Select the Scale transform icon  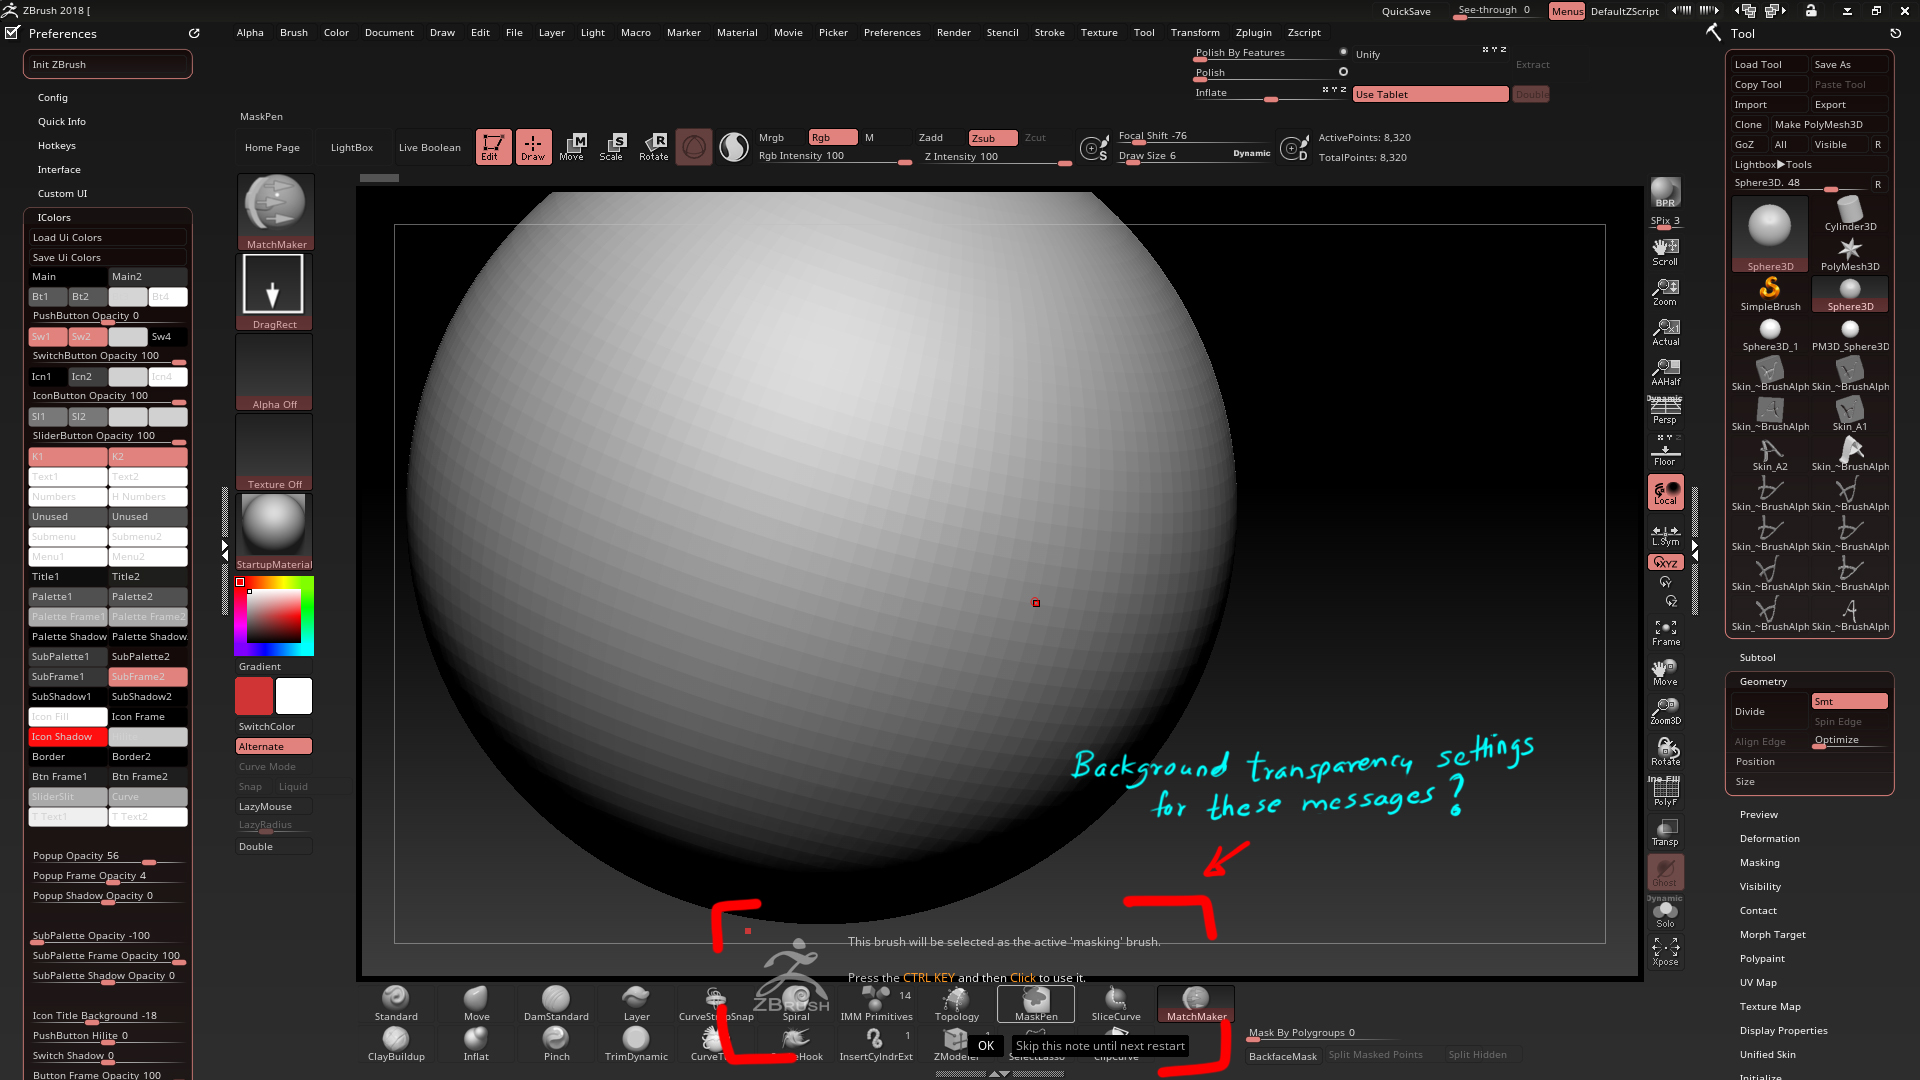(x=611, y=146)
